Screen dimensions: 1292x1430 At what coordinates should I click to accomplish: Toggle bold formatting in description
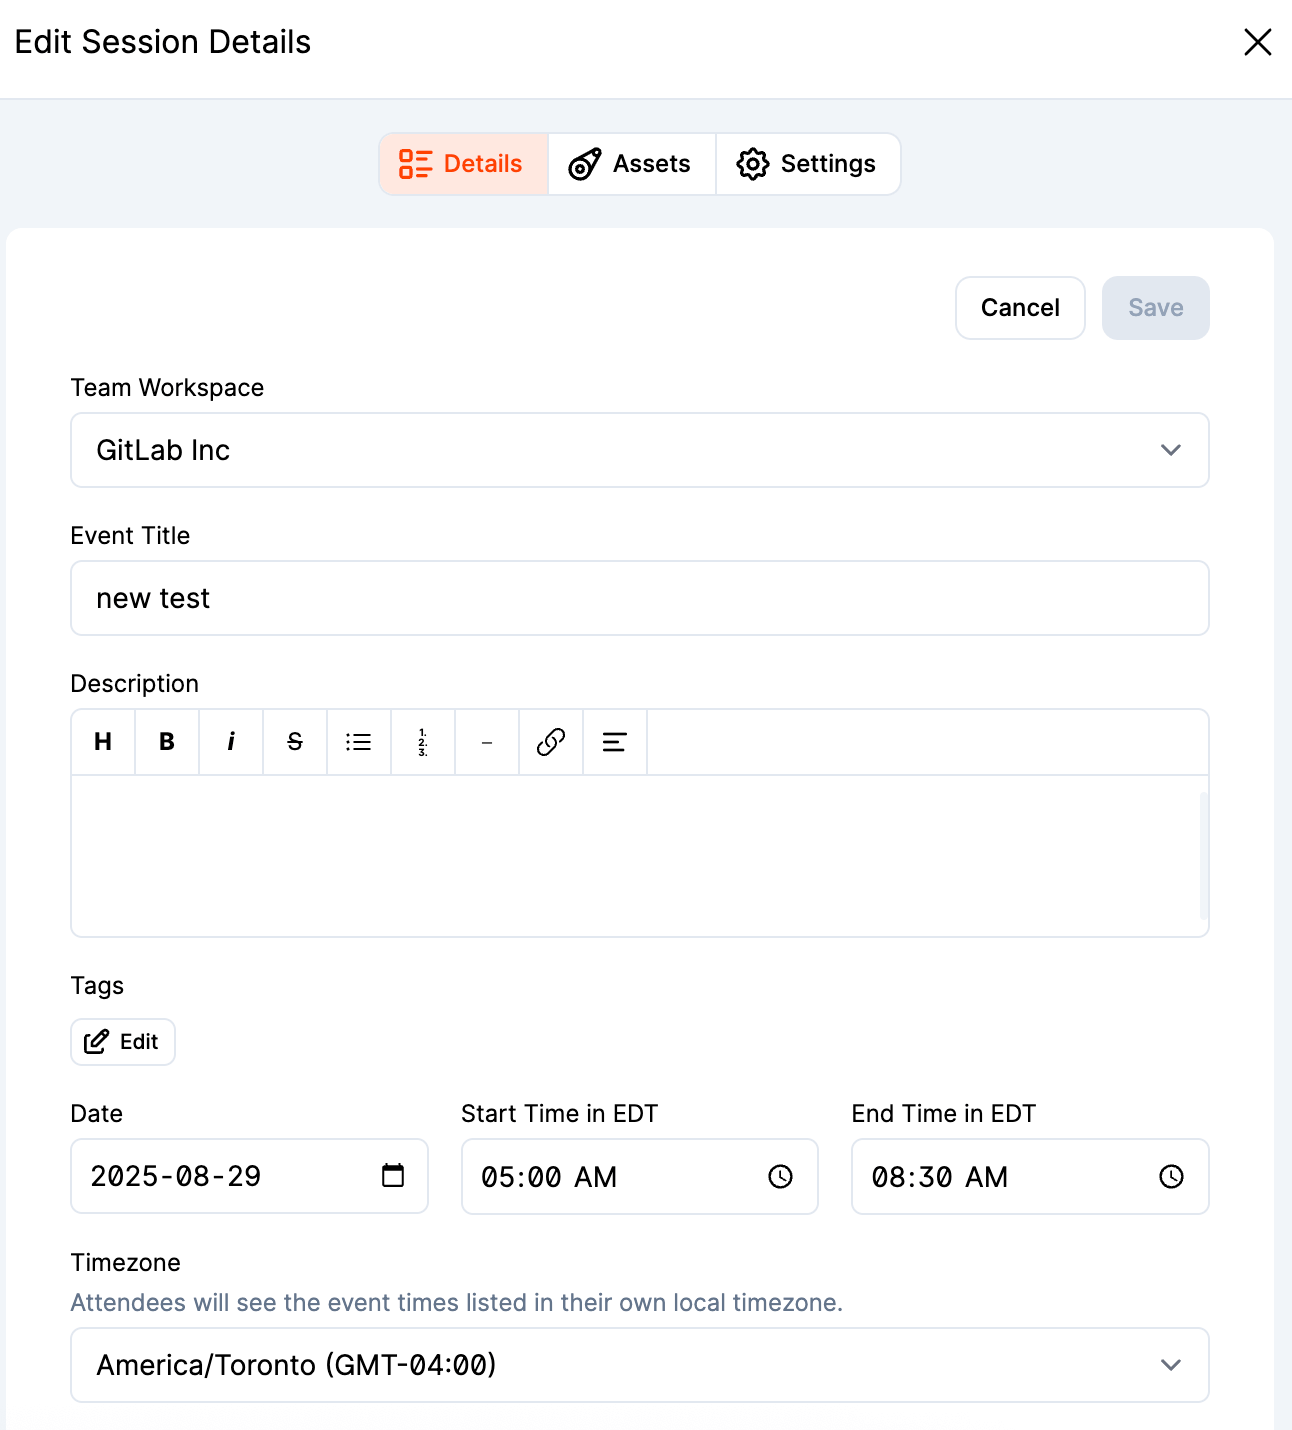pos(167,742)
